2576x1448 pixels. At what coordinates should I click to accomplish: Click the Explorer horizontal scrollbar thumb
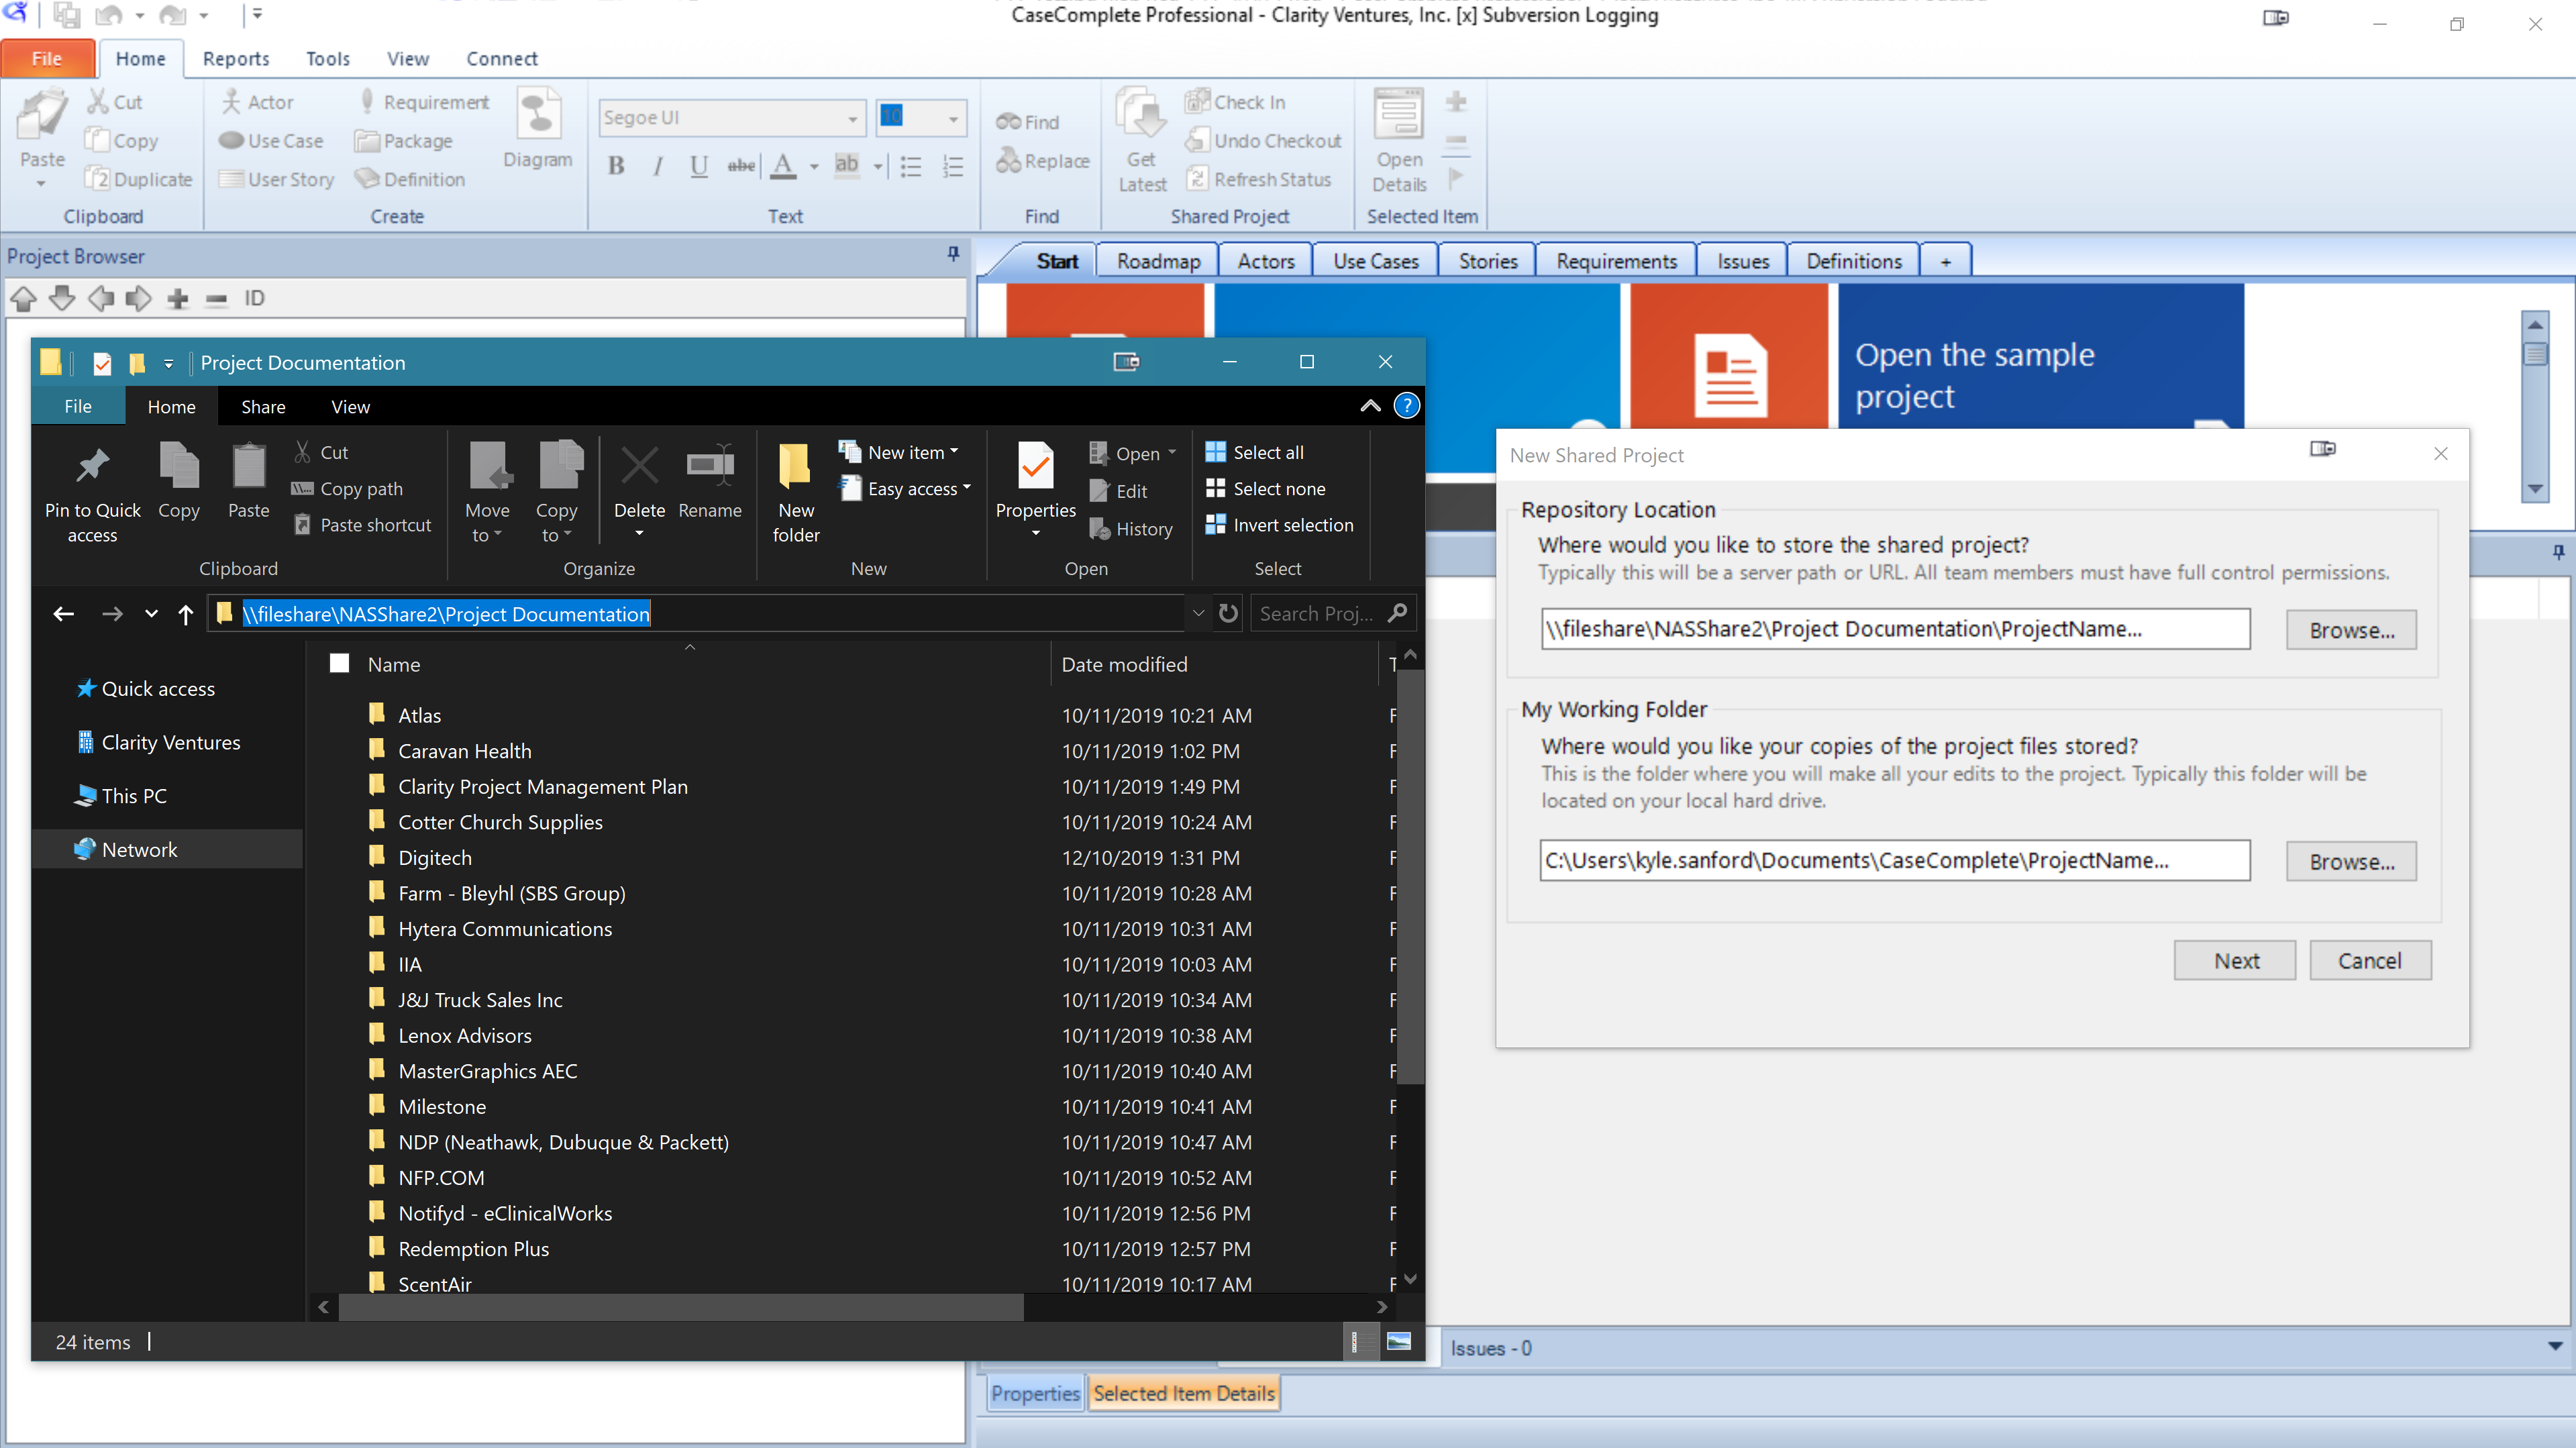tap(681, 1306)
